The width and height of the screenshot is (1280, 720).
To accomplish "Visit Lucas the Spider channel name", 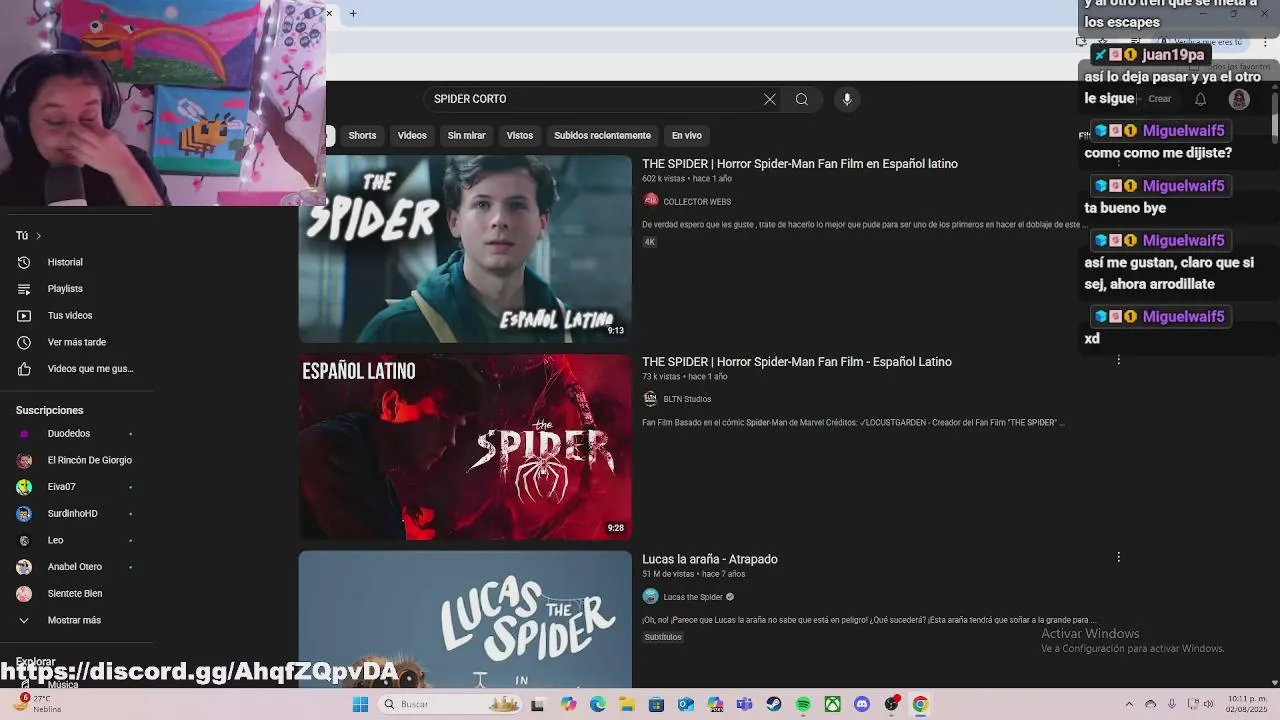I will (x=693, y=597).
